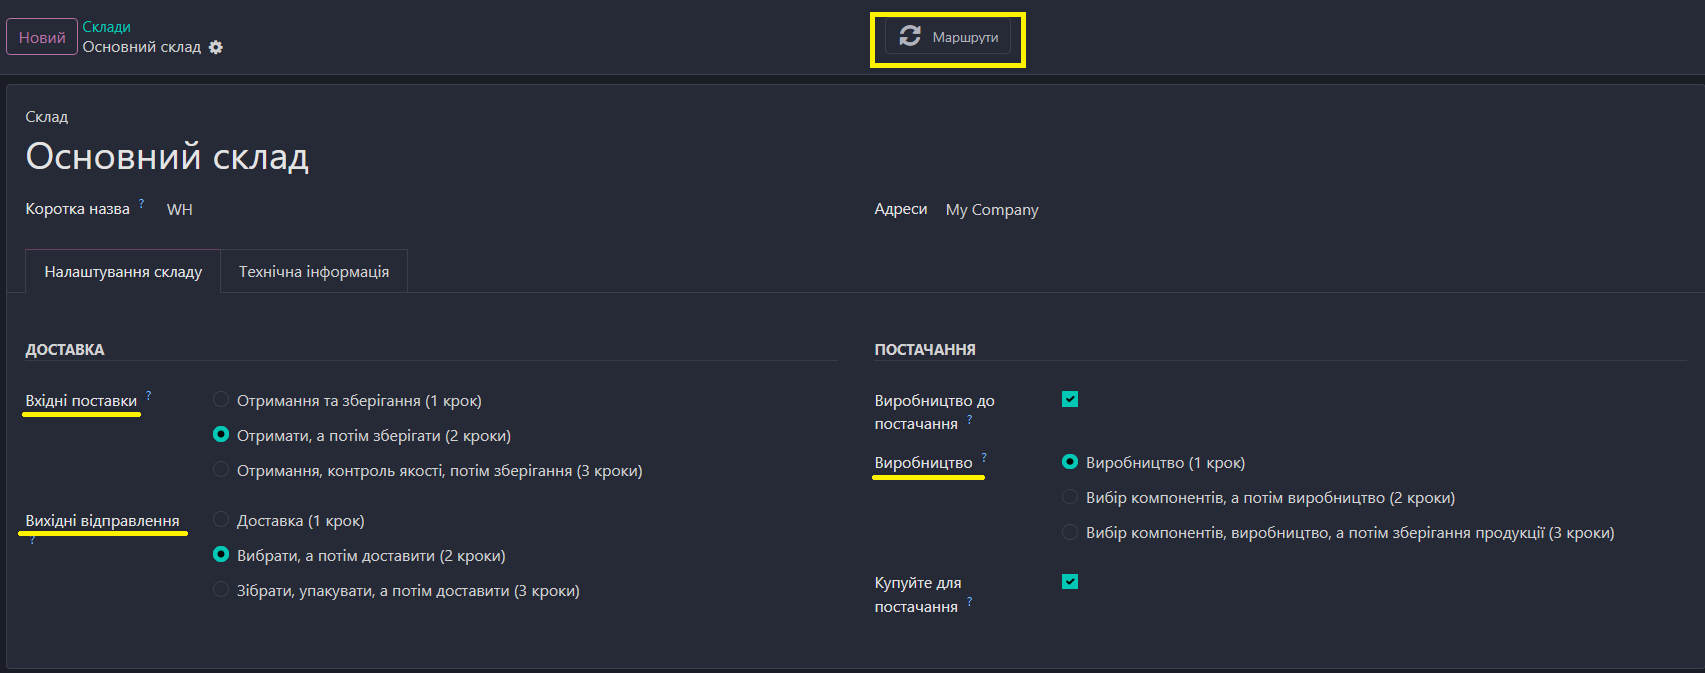Viewport: 1705px width, 673px height.
Task: Click the gear icon beside Основний склад breadcrumb
Action: (216, 47)
